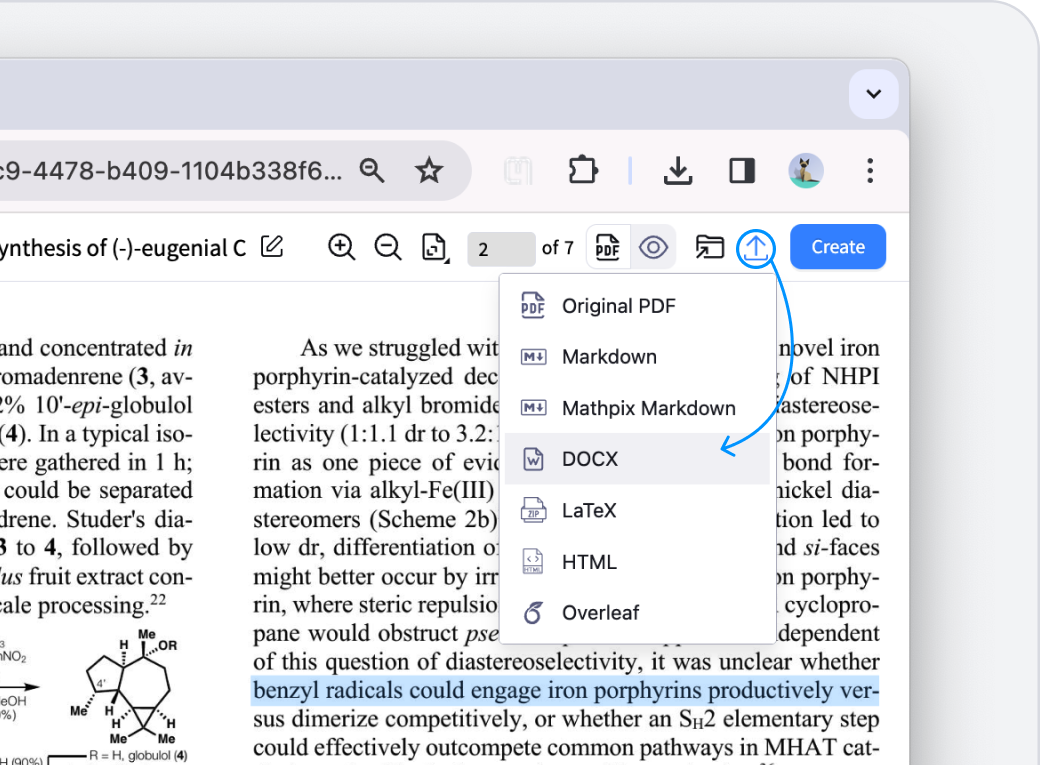The height and width of the screenshot is (765, 1040).
Task: Select Original PDF export option
Action: (620, 306)
